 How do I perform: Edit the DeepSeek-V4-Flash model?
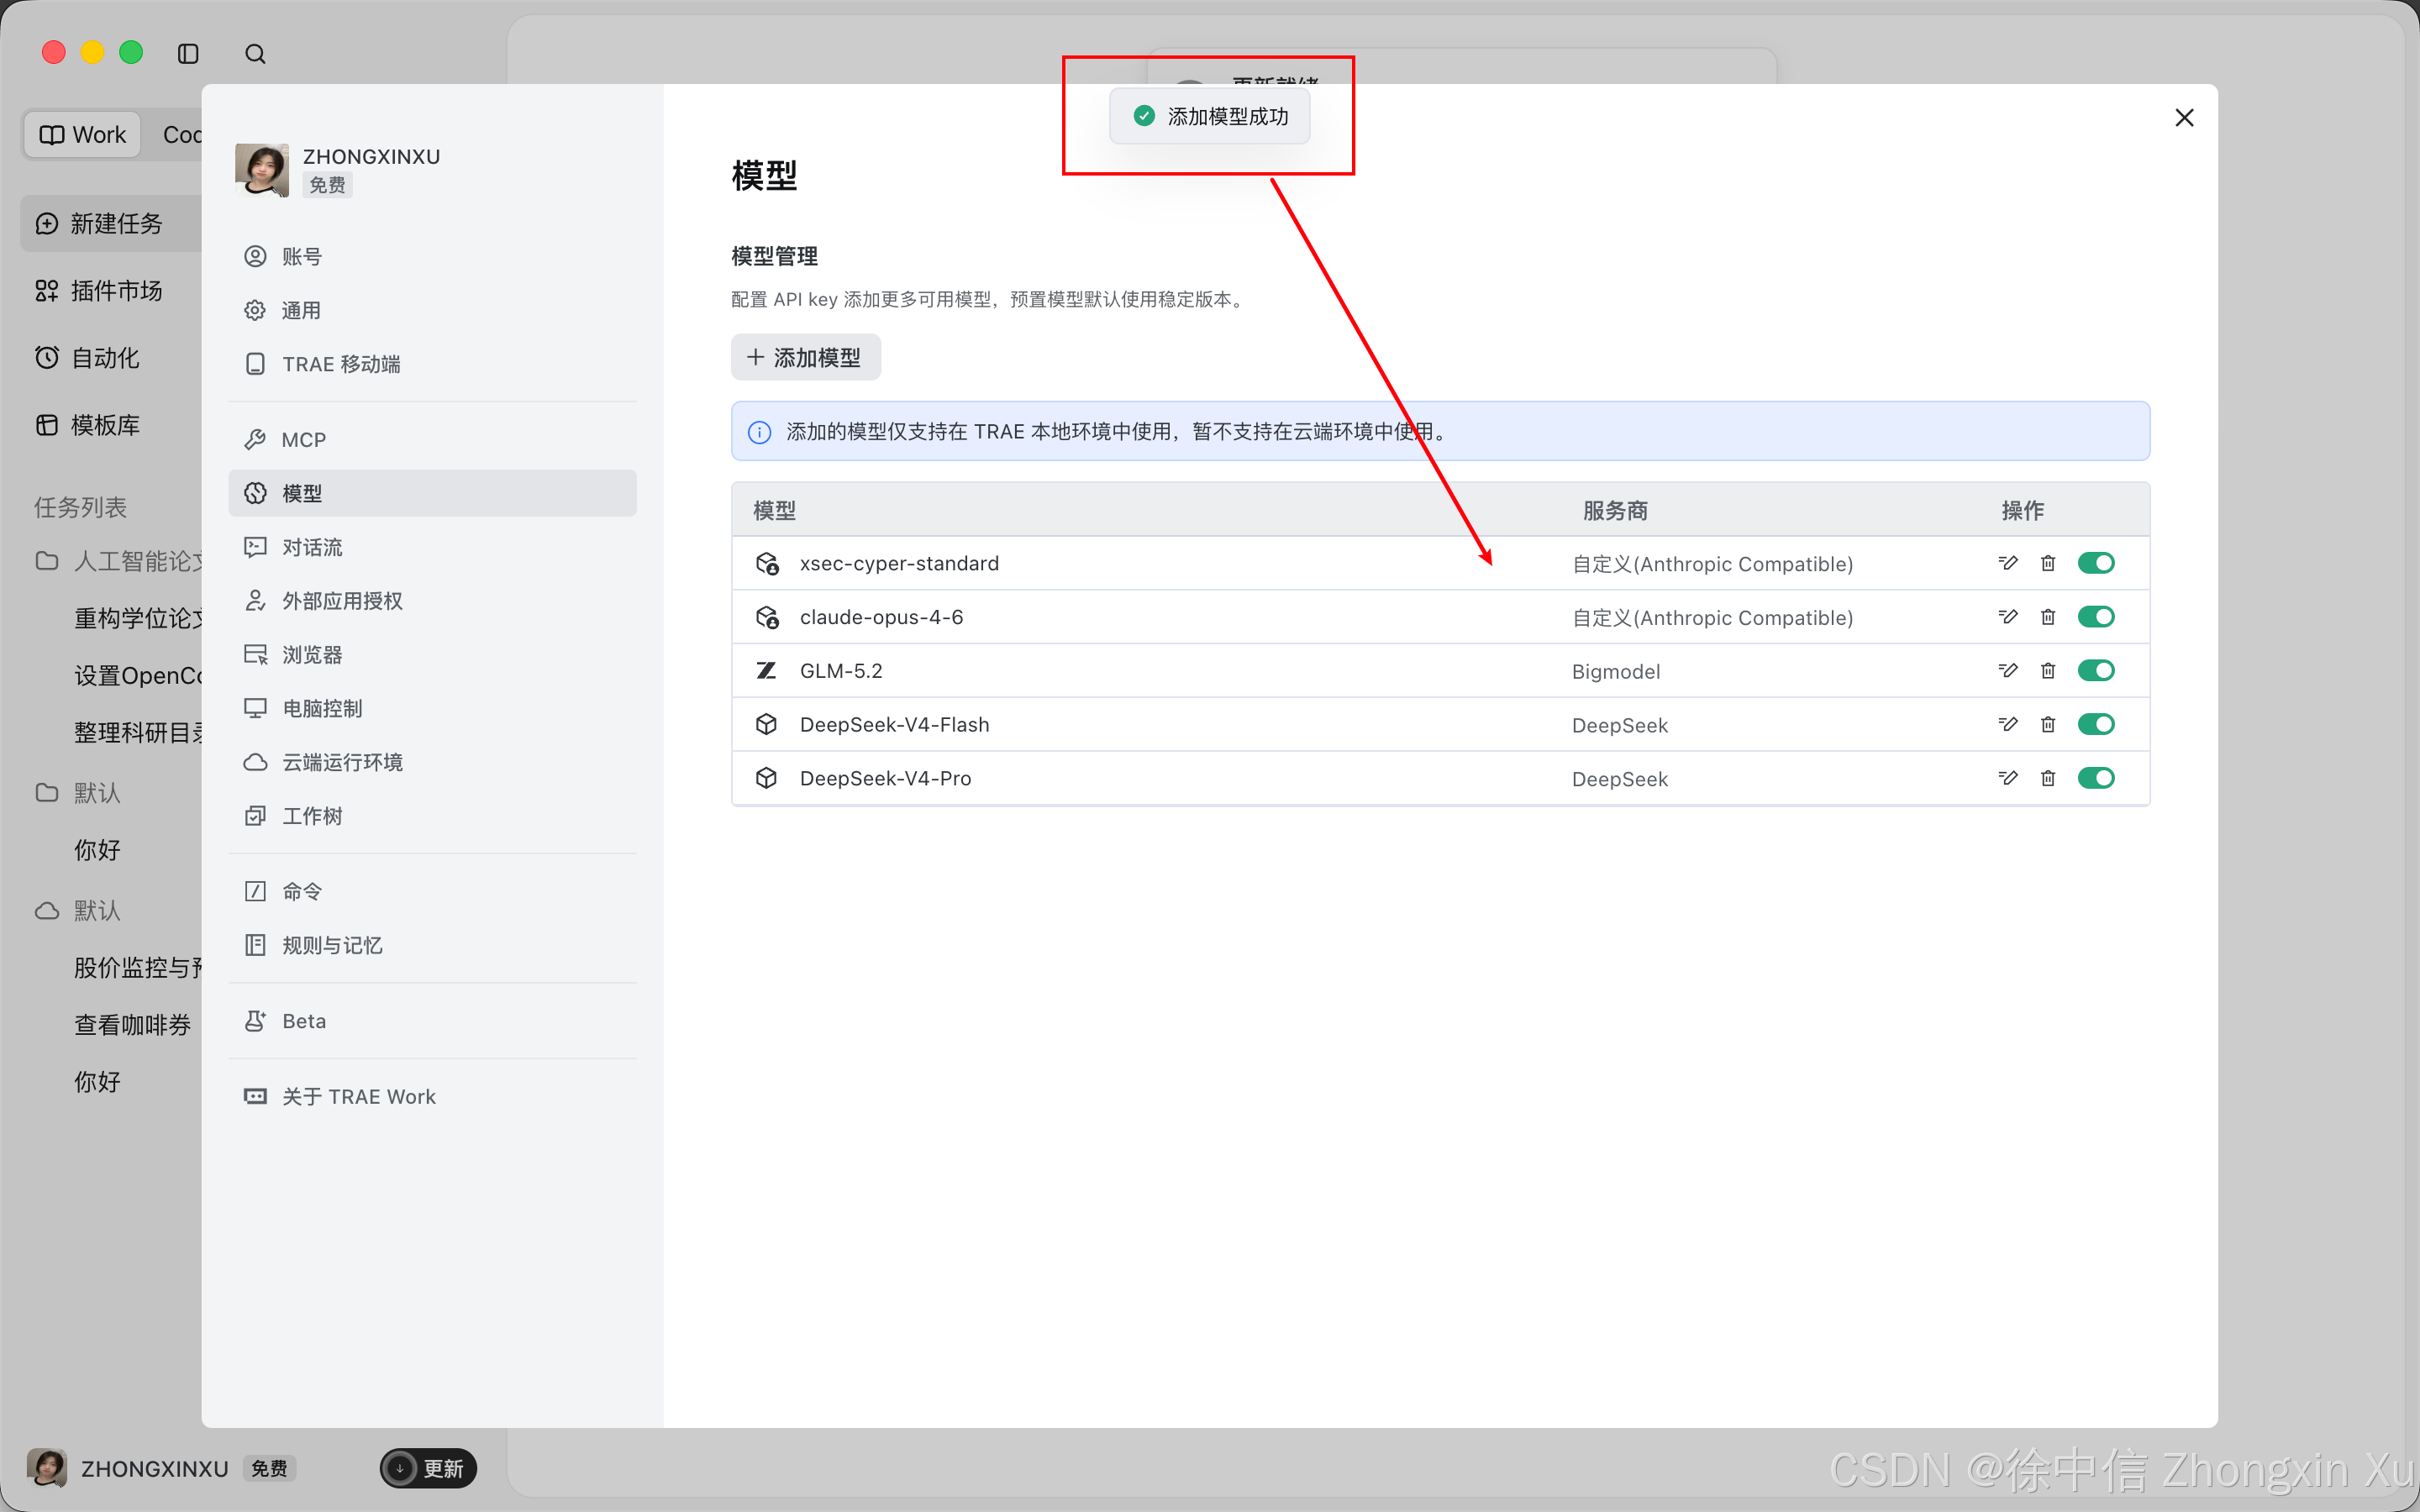2007,724
